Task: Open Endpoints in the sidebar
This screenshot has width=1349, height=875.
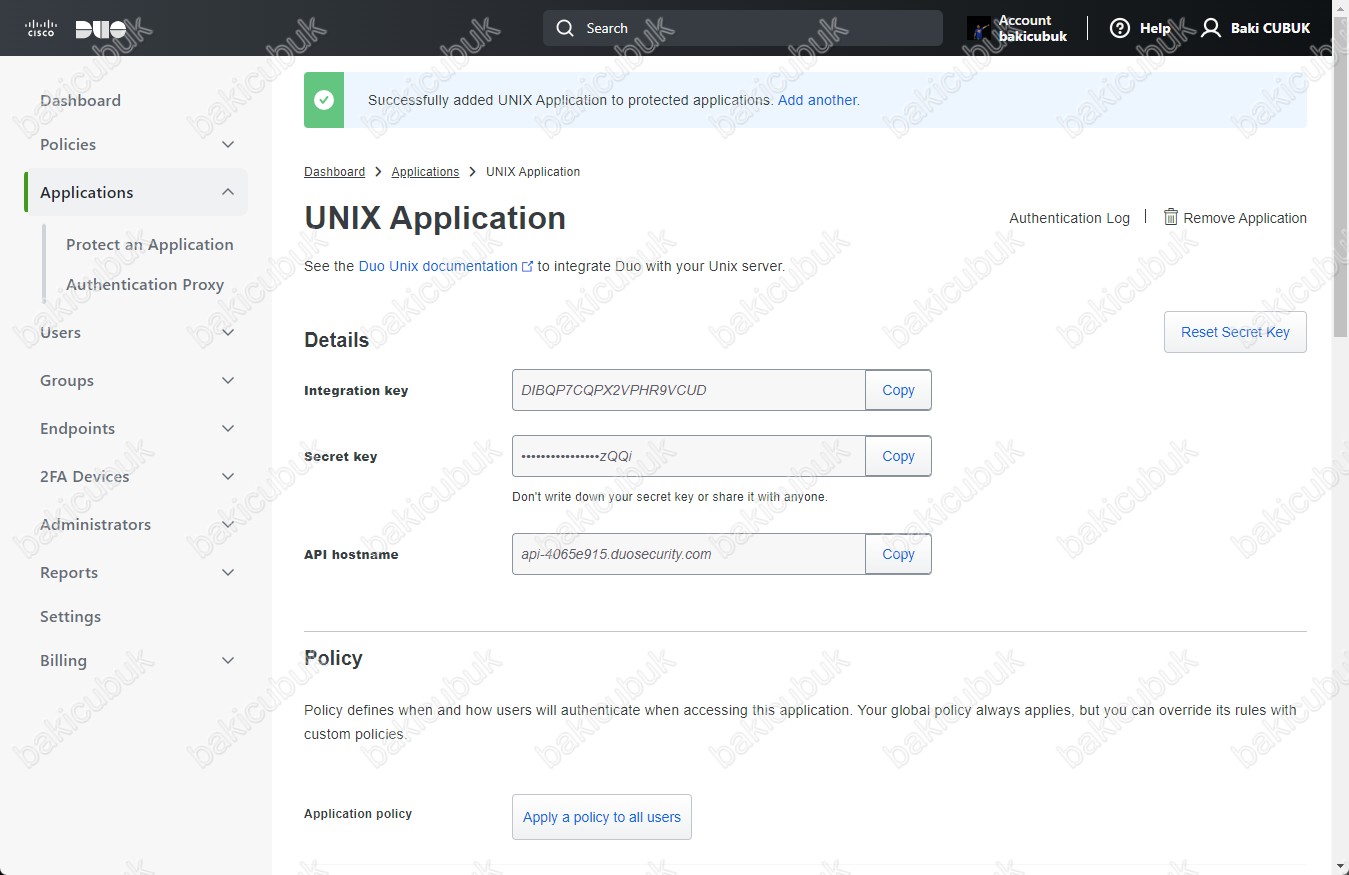Action: 77,428
